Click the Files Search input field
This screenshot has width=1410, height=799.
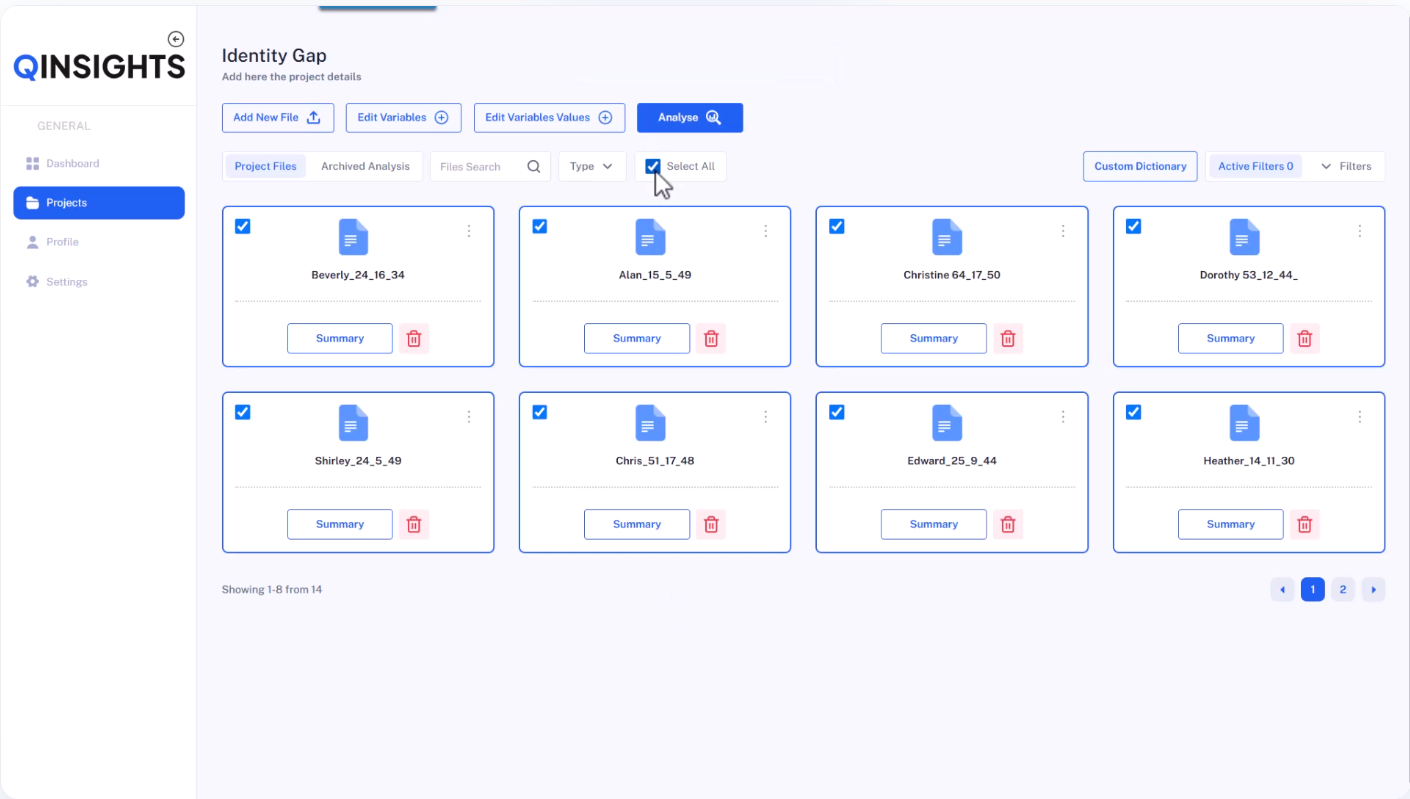coord(480,166)
